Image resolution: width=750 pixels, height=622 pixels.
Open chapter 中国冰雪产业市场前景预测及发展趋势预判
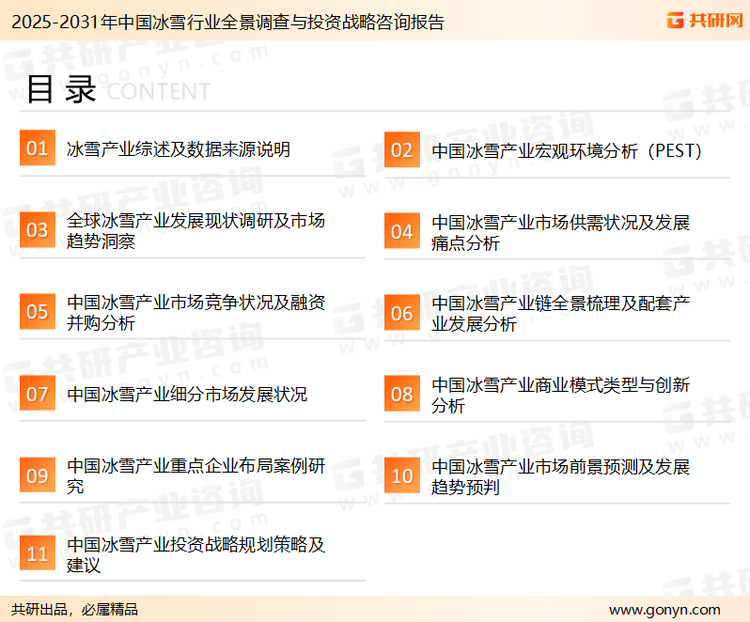[561, 477]
